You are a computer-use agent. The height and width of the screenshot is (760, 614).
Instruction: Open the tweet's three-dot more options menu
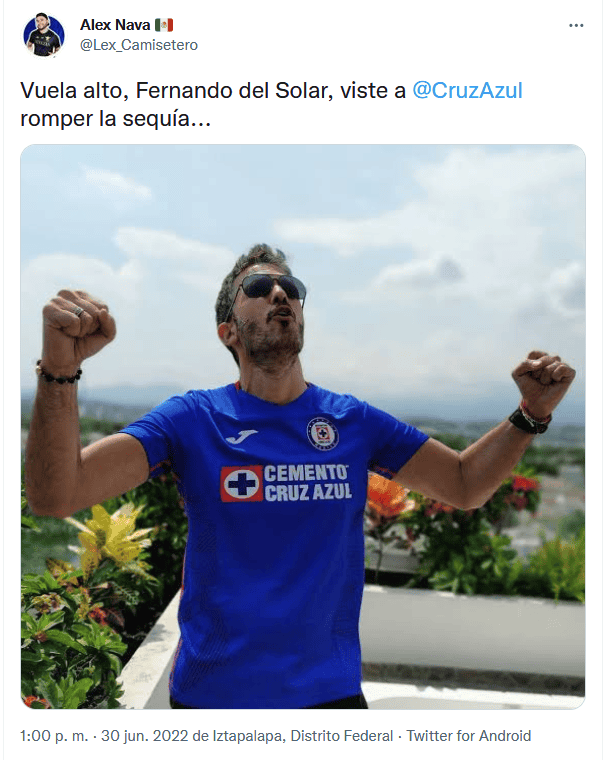point(576,25)
